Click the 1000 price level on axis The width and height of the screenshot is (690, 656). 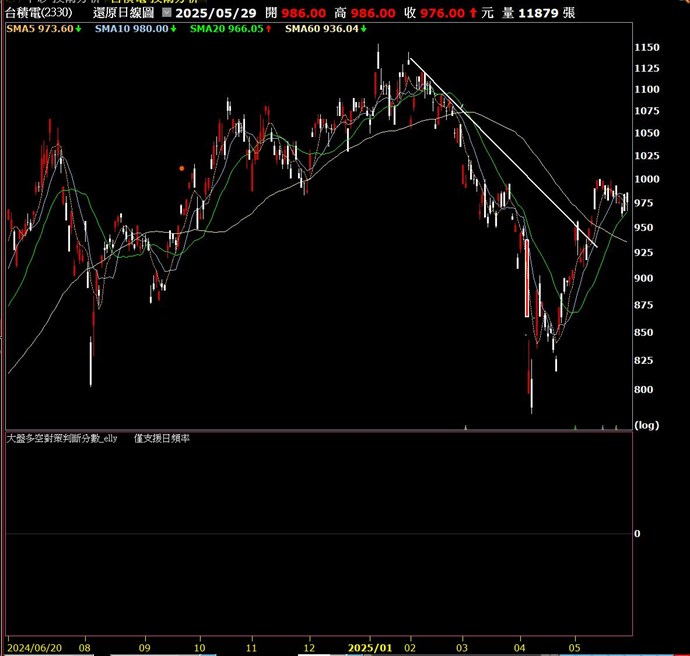[x=647, y=179]
